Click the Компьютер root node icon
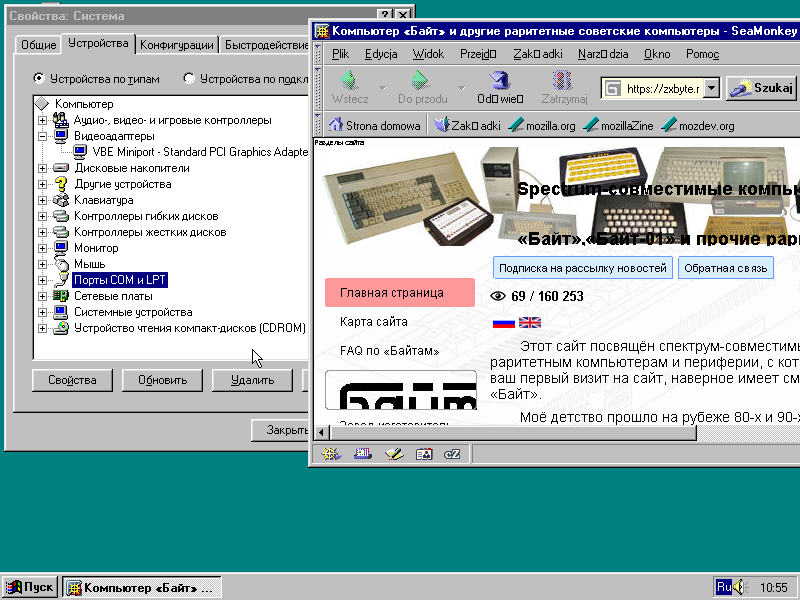Screen dimensions: 800x600 42,104
